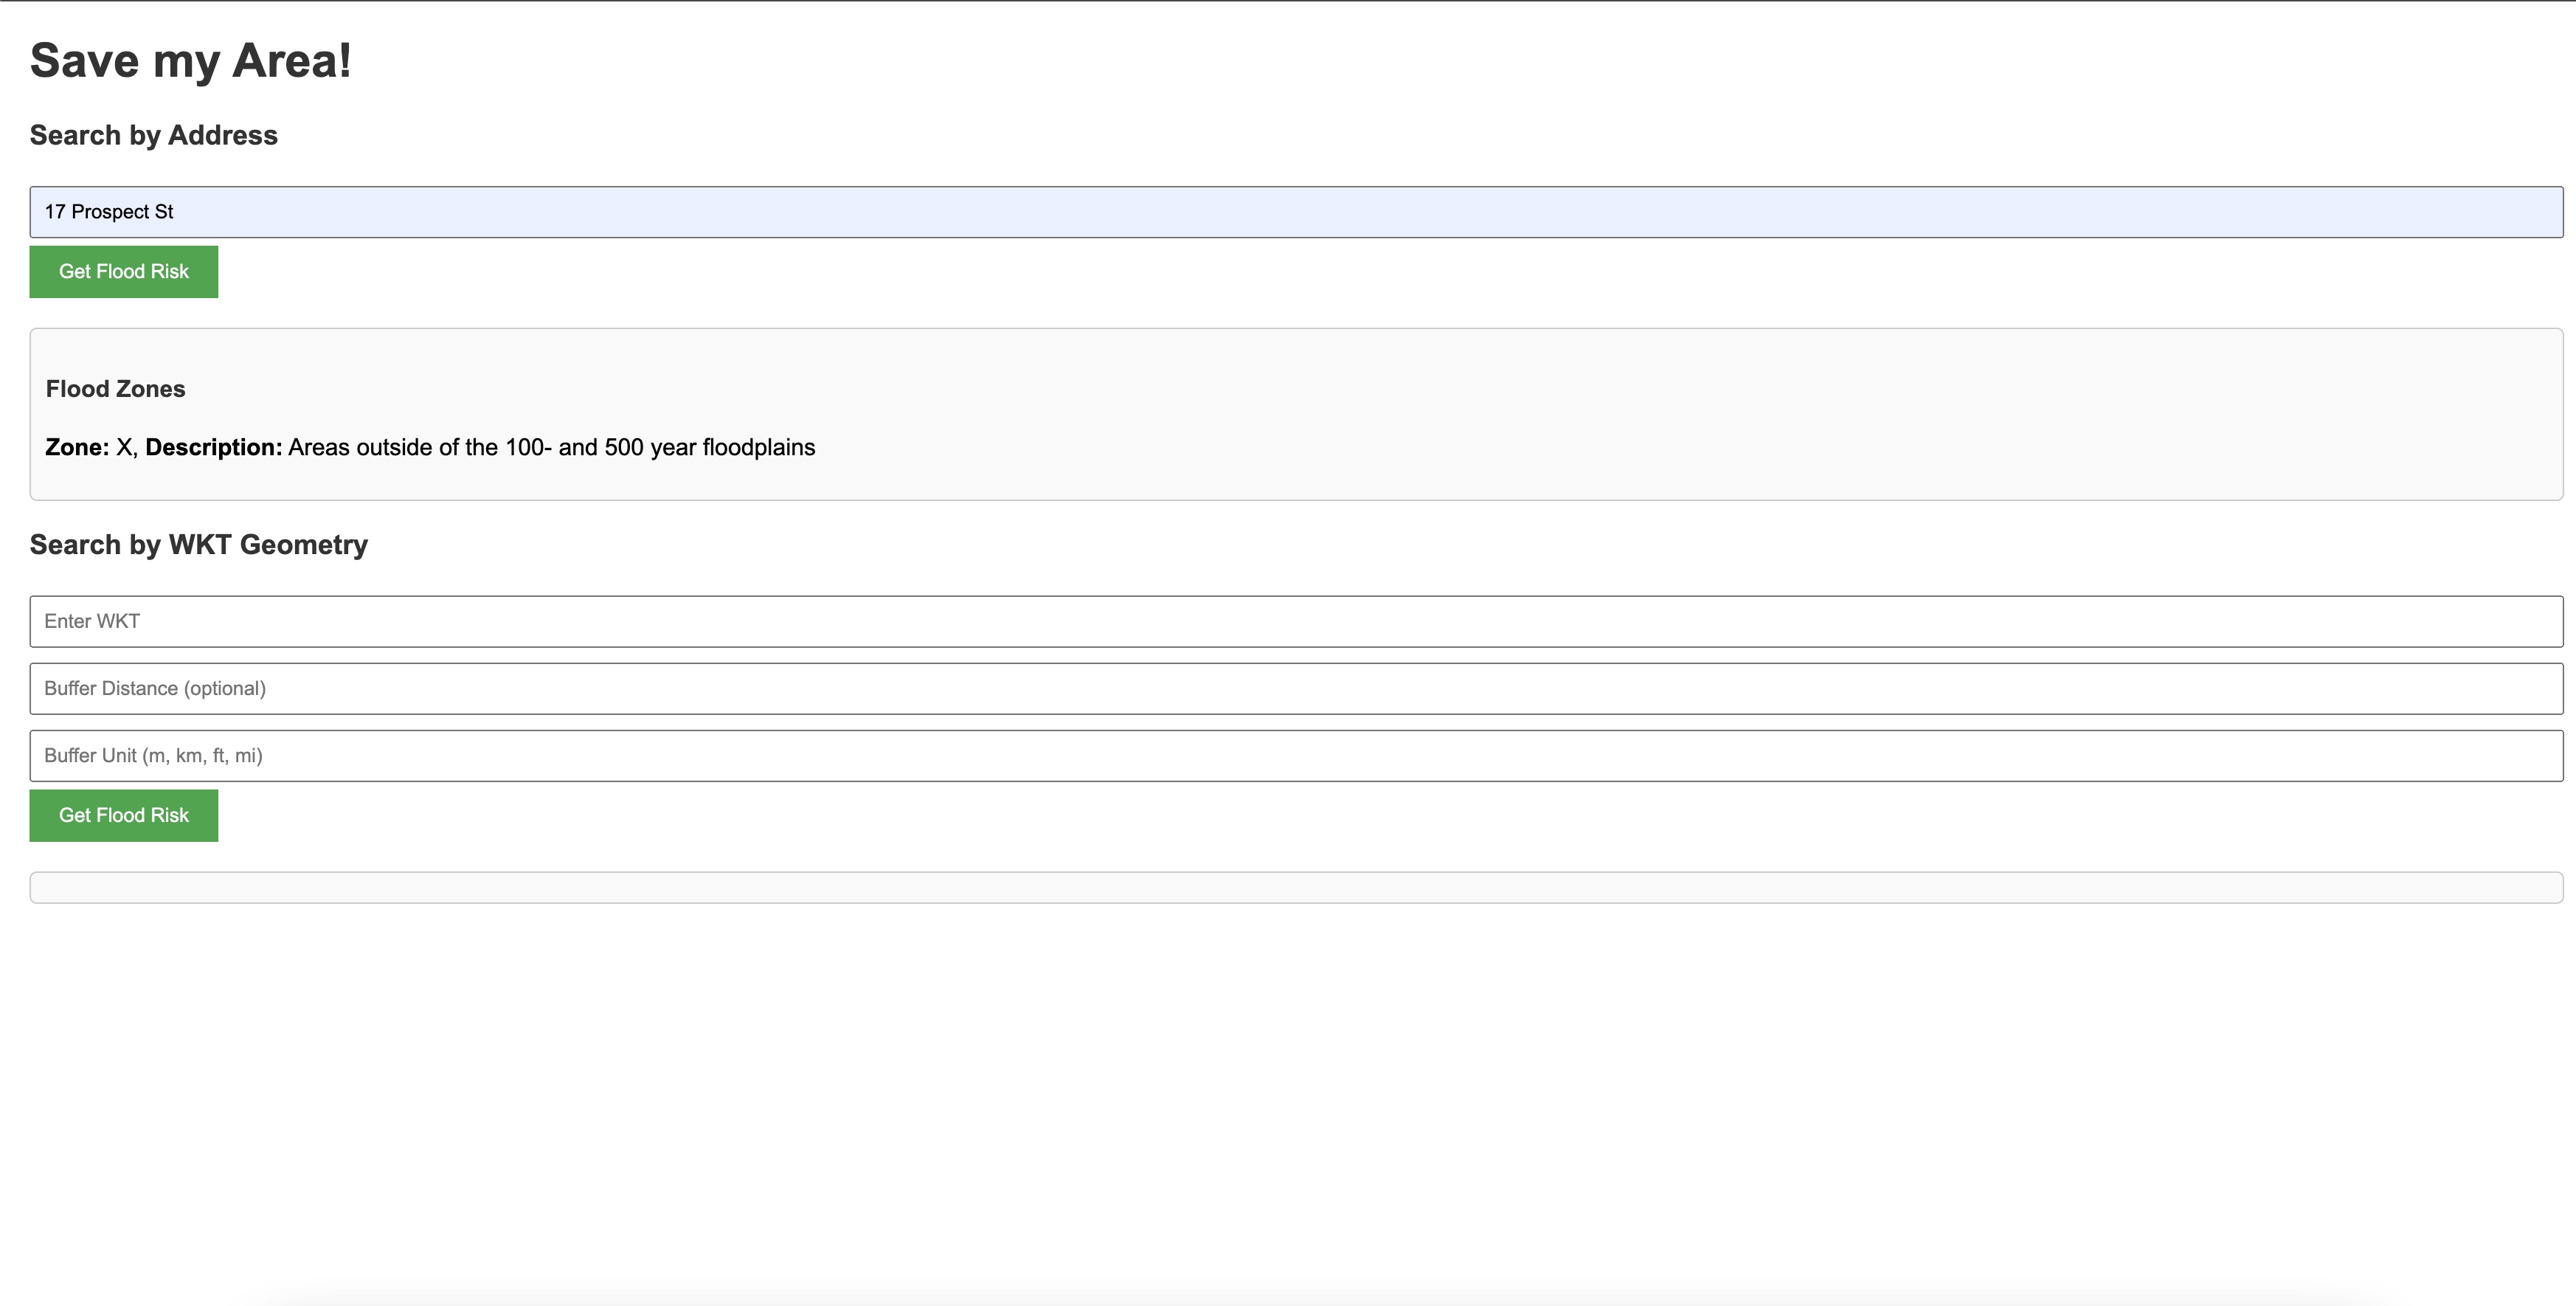Screen dimensions: 2576x1306
Task: Click the word Geometry in the WKT heading
Action: 304,544
